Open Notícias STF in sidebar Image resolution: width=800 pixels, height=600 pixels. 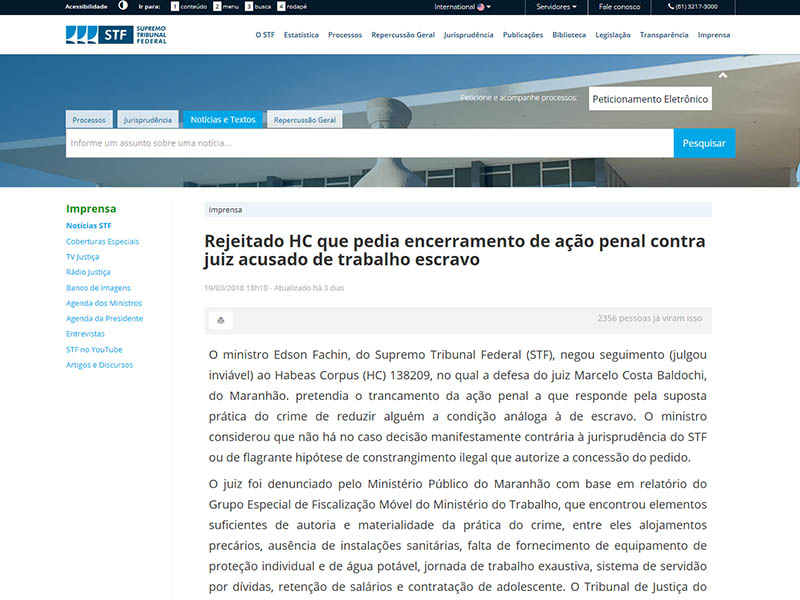[88, 226]
